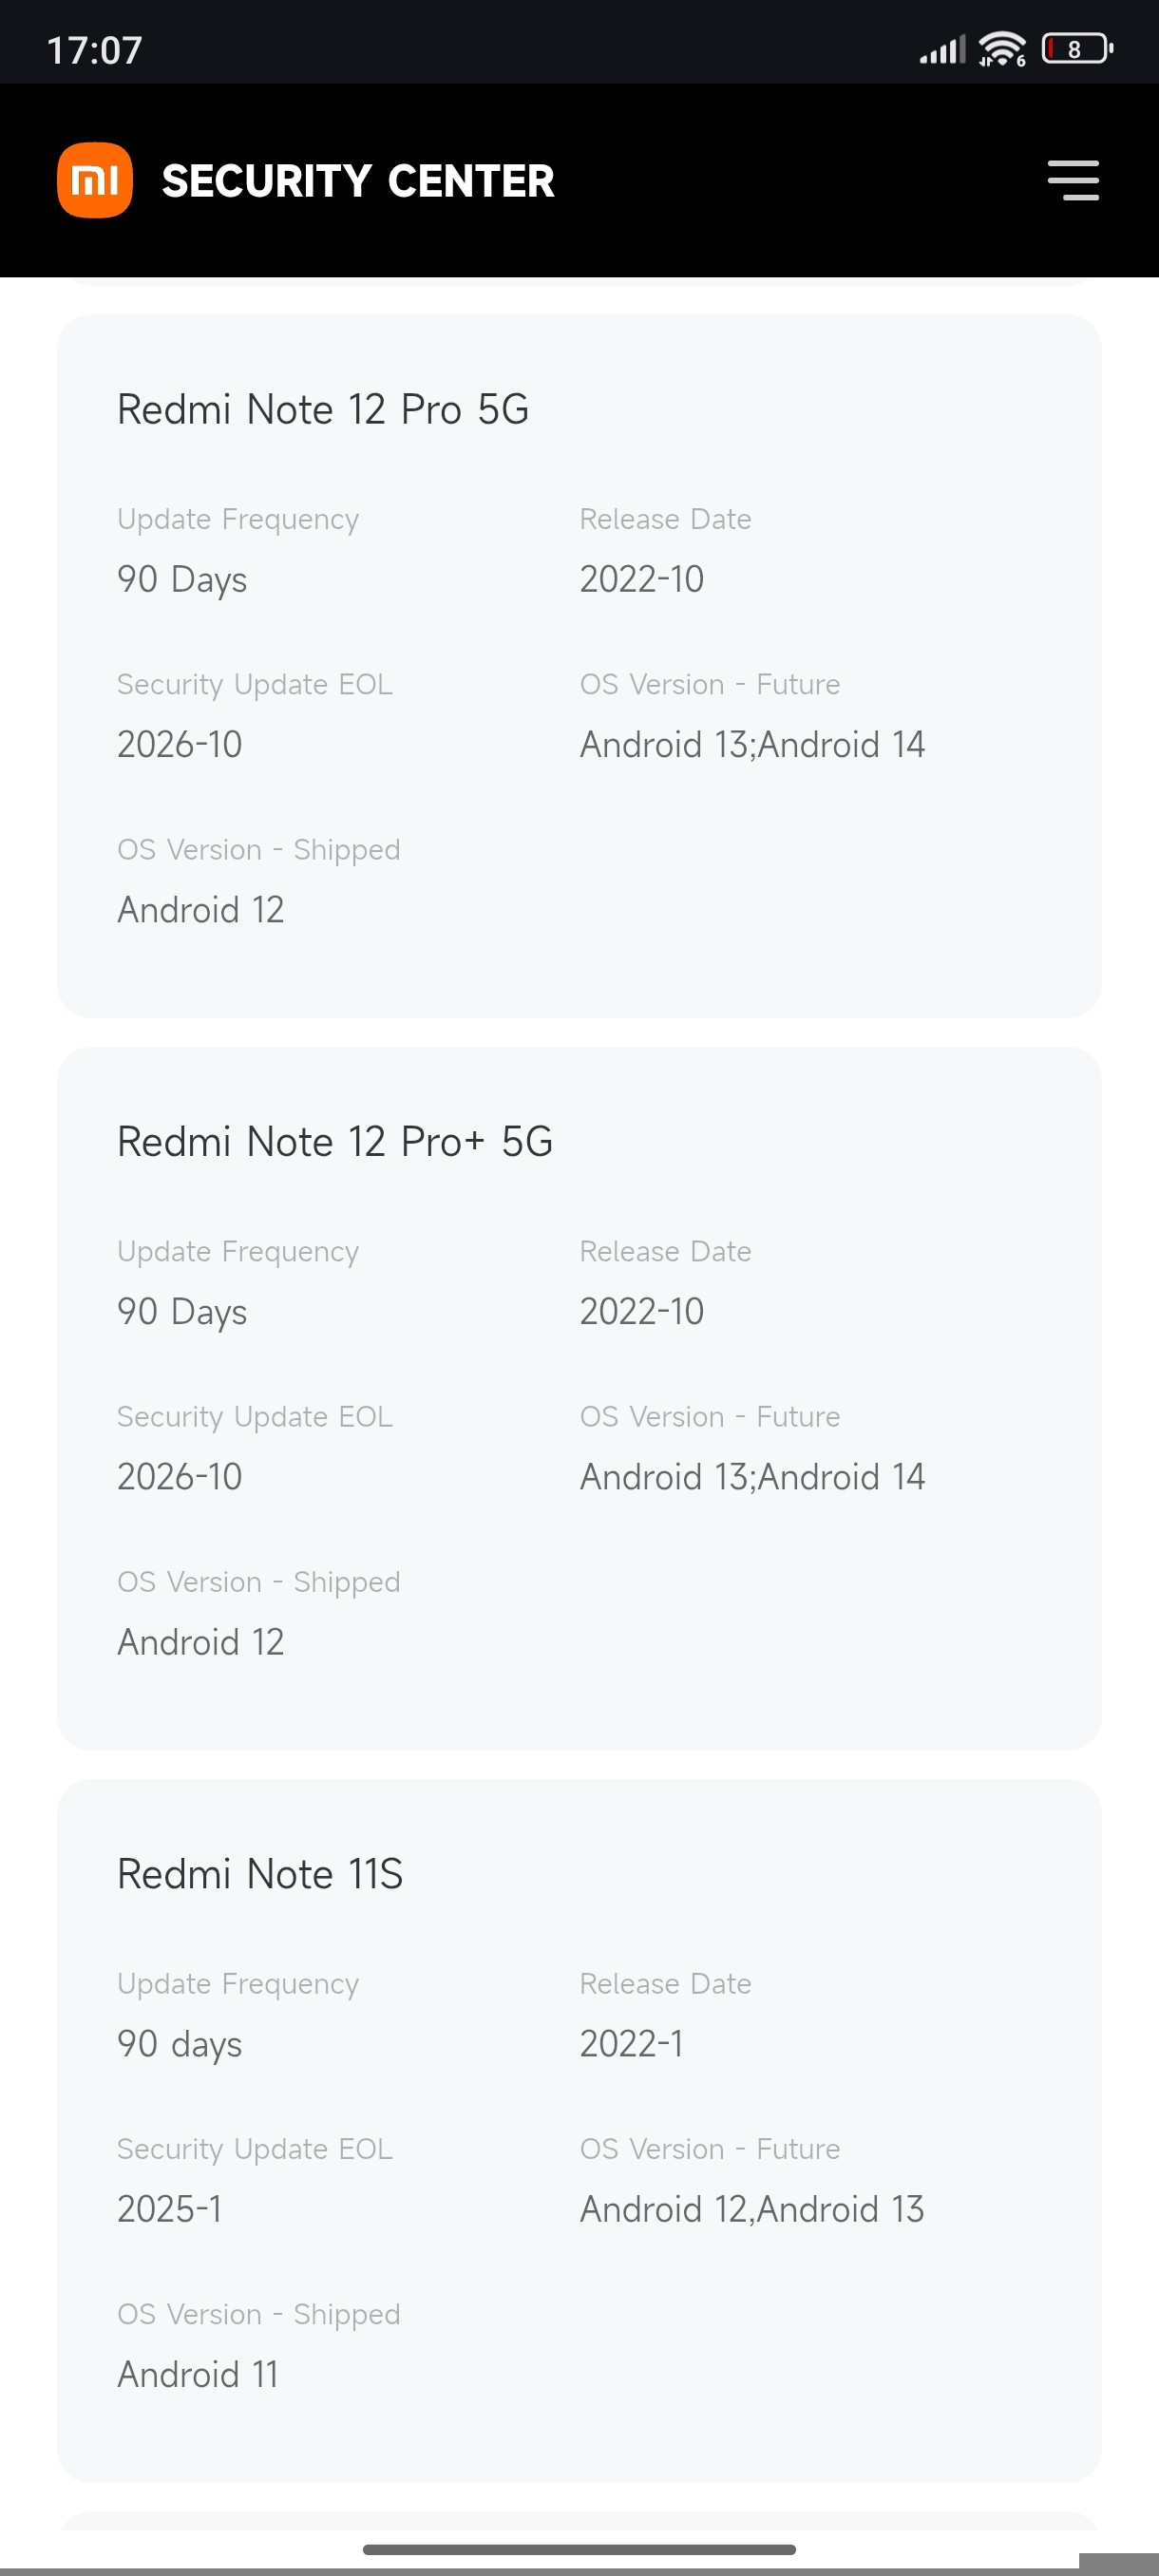Tap the Security Center header title

[x=357, y=181]
